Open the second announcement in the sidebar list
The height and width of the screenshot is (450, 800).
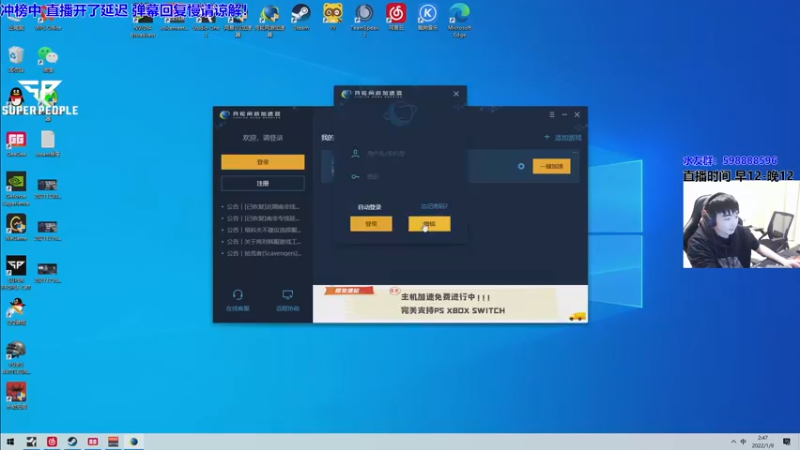click(x=261, y=218)
